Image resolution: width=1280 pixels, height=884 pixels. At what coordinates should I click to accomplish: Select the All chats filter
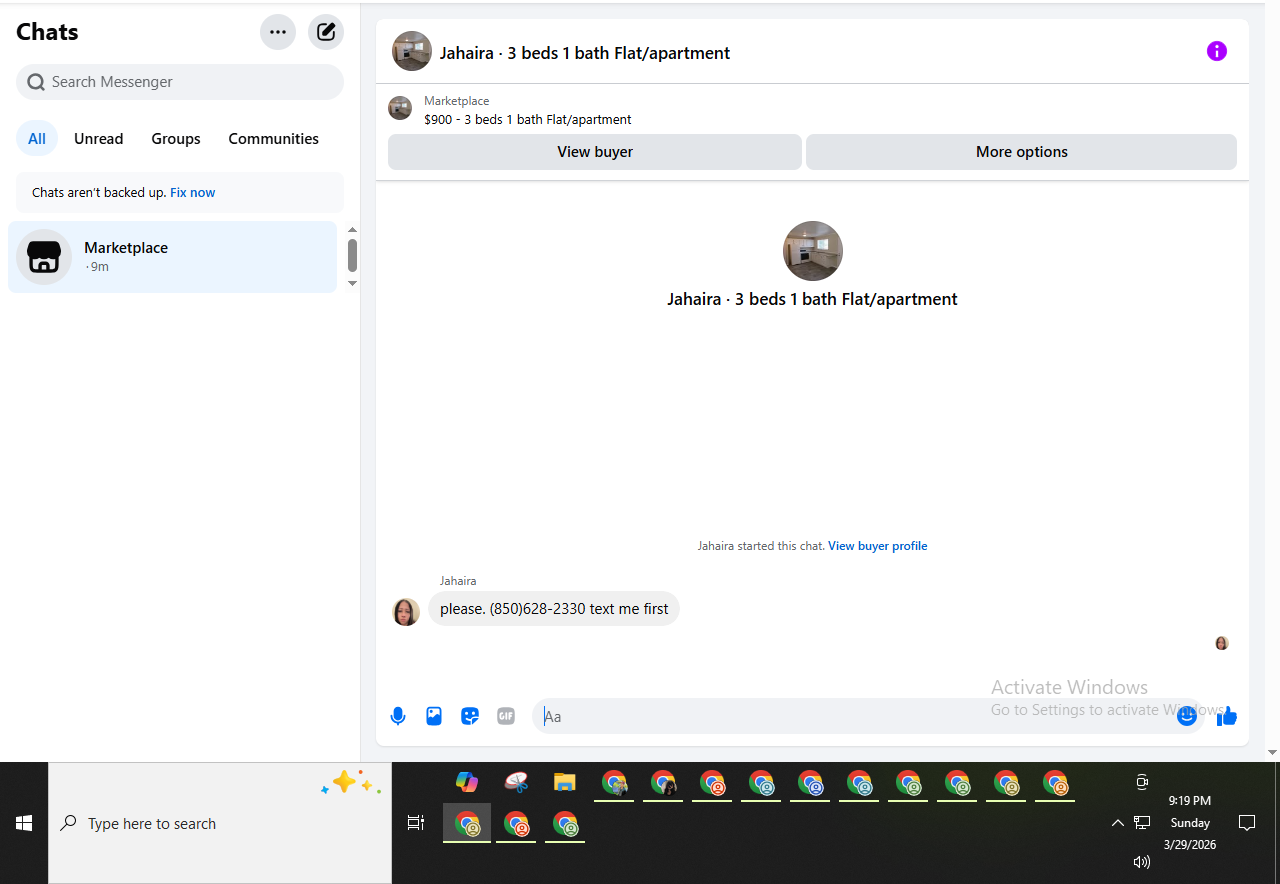point(37,139)
